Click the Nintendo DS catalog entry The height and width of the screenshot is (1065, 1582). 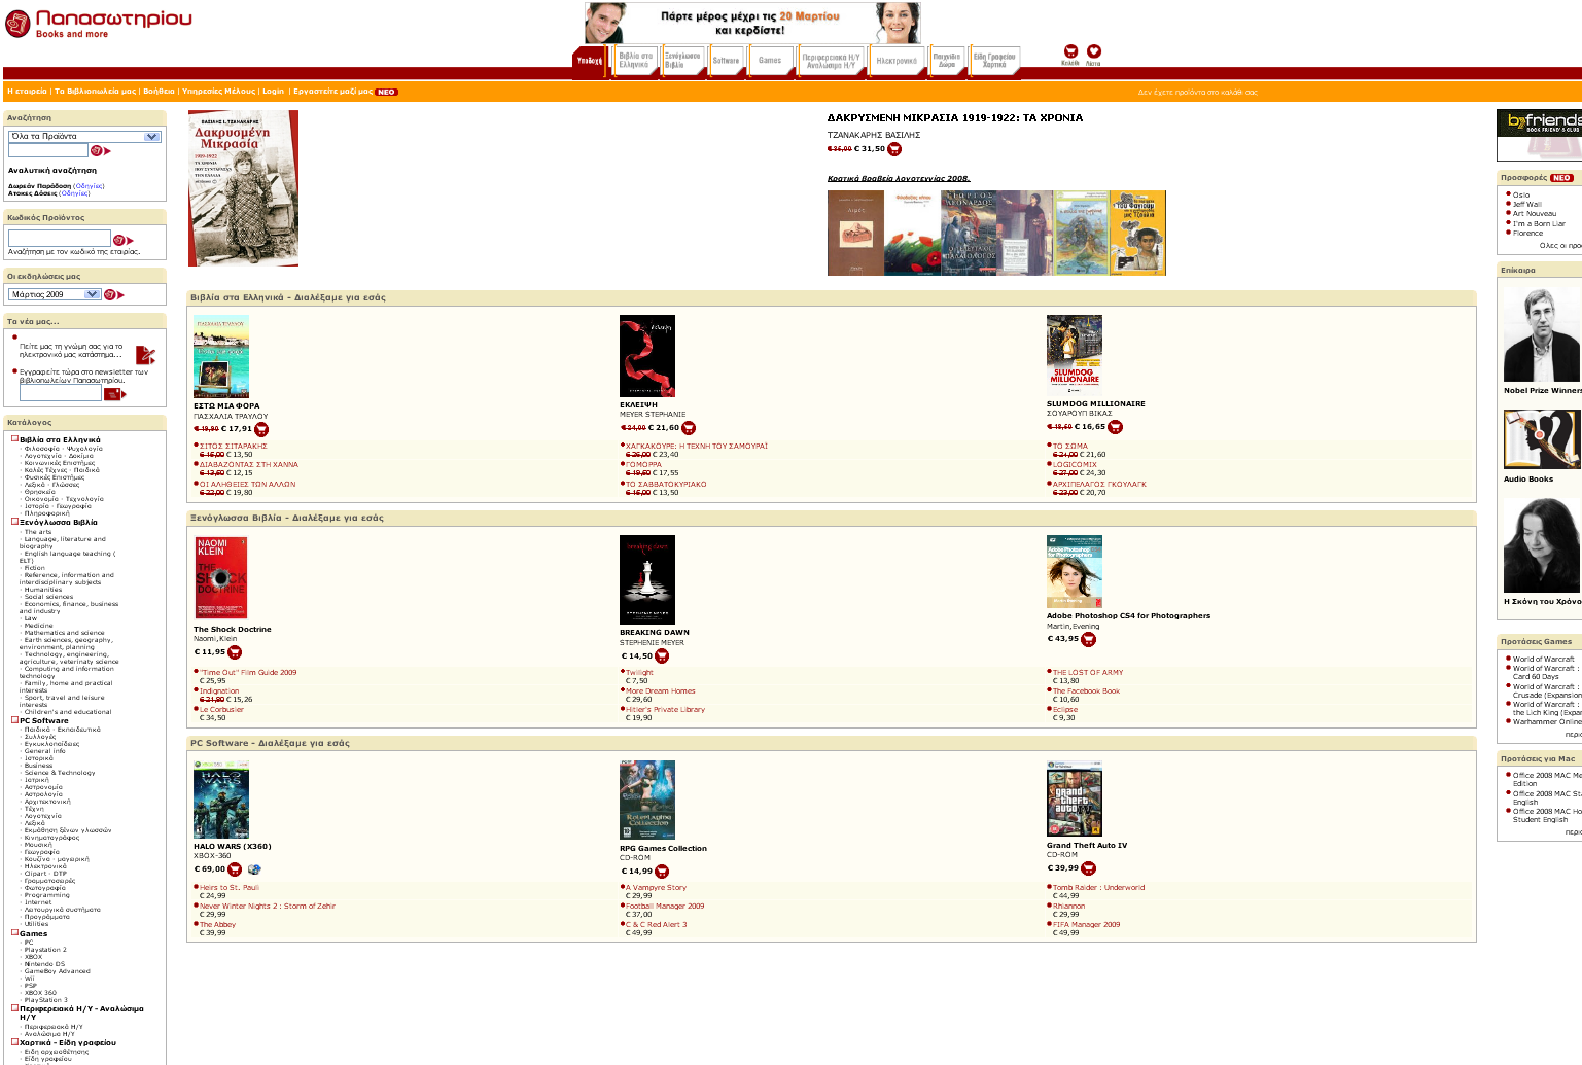point(45,964)
